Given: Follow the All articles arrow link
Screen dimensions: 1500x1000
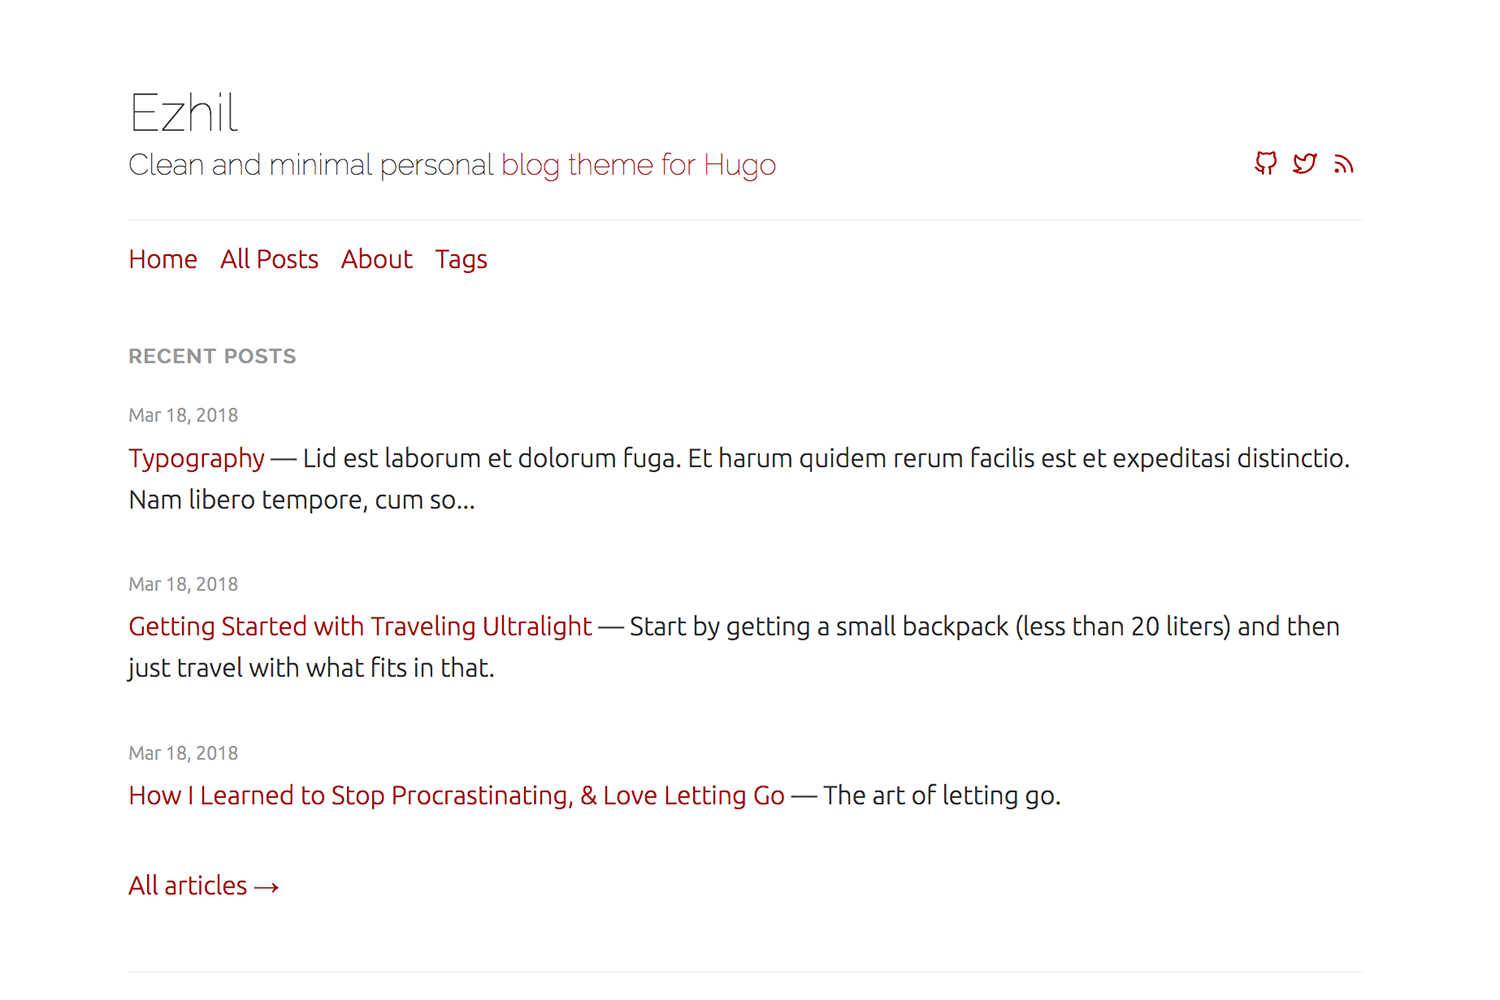Looking at the screenshot, I should 203,886.
